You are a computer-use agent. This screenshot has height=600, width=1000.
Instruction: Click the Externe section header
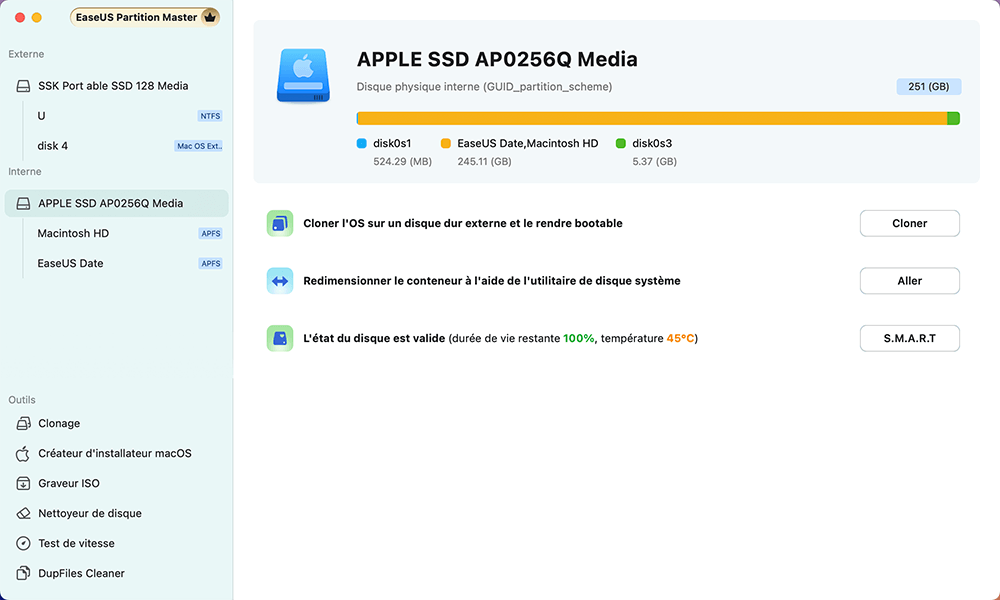[26, 54]
